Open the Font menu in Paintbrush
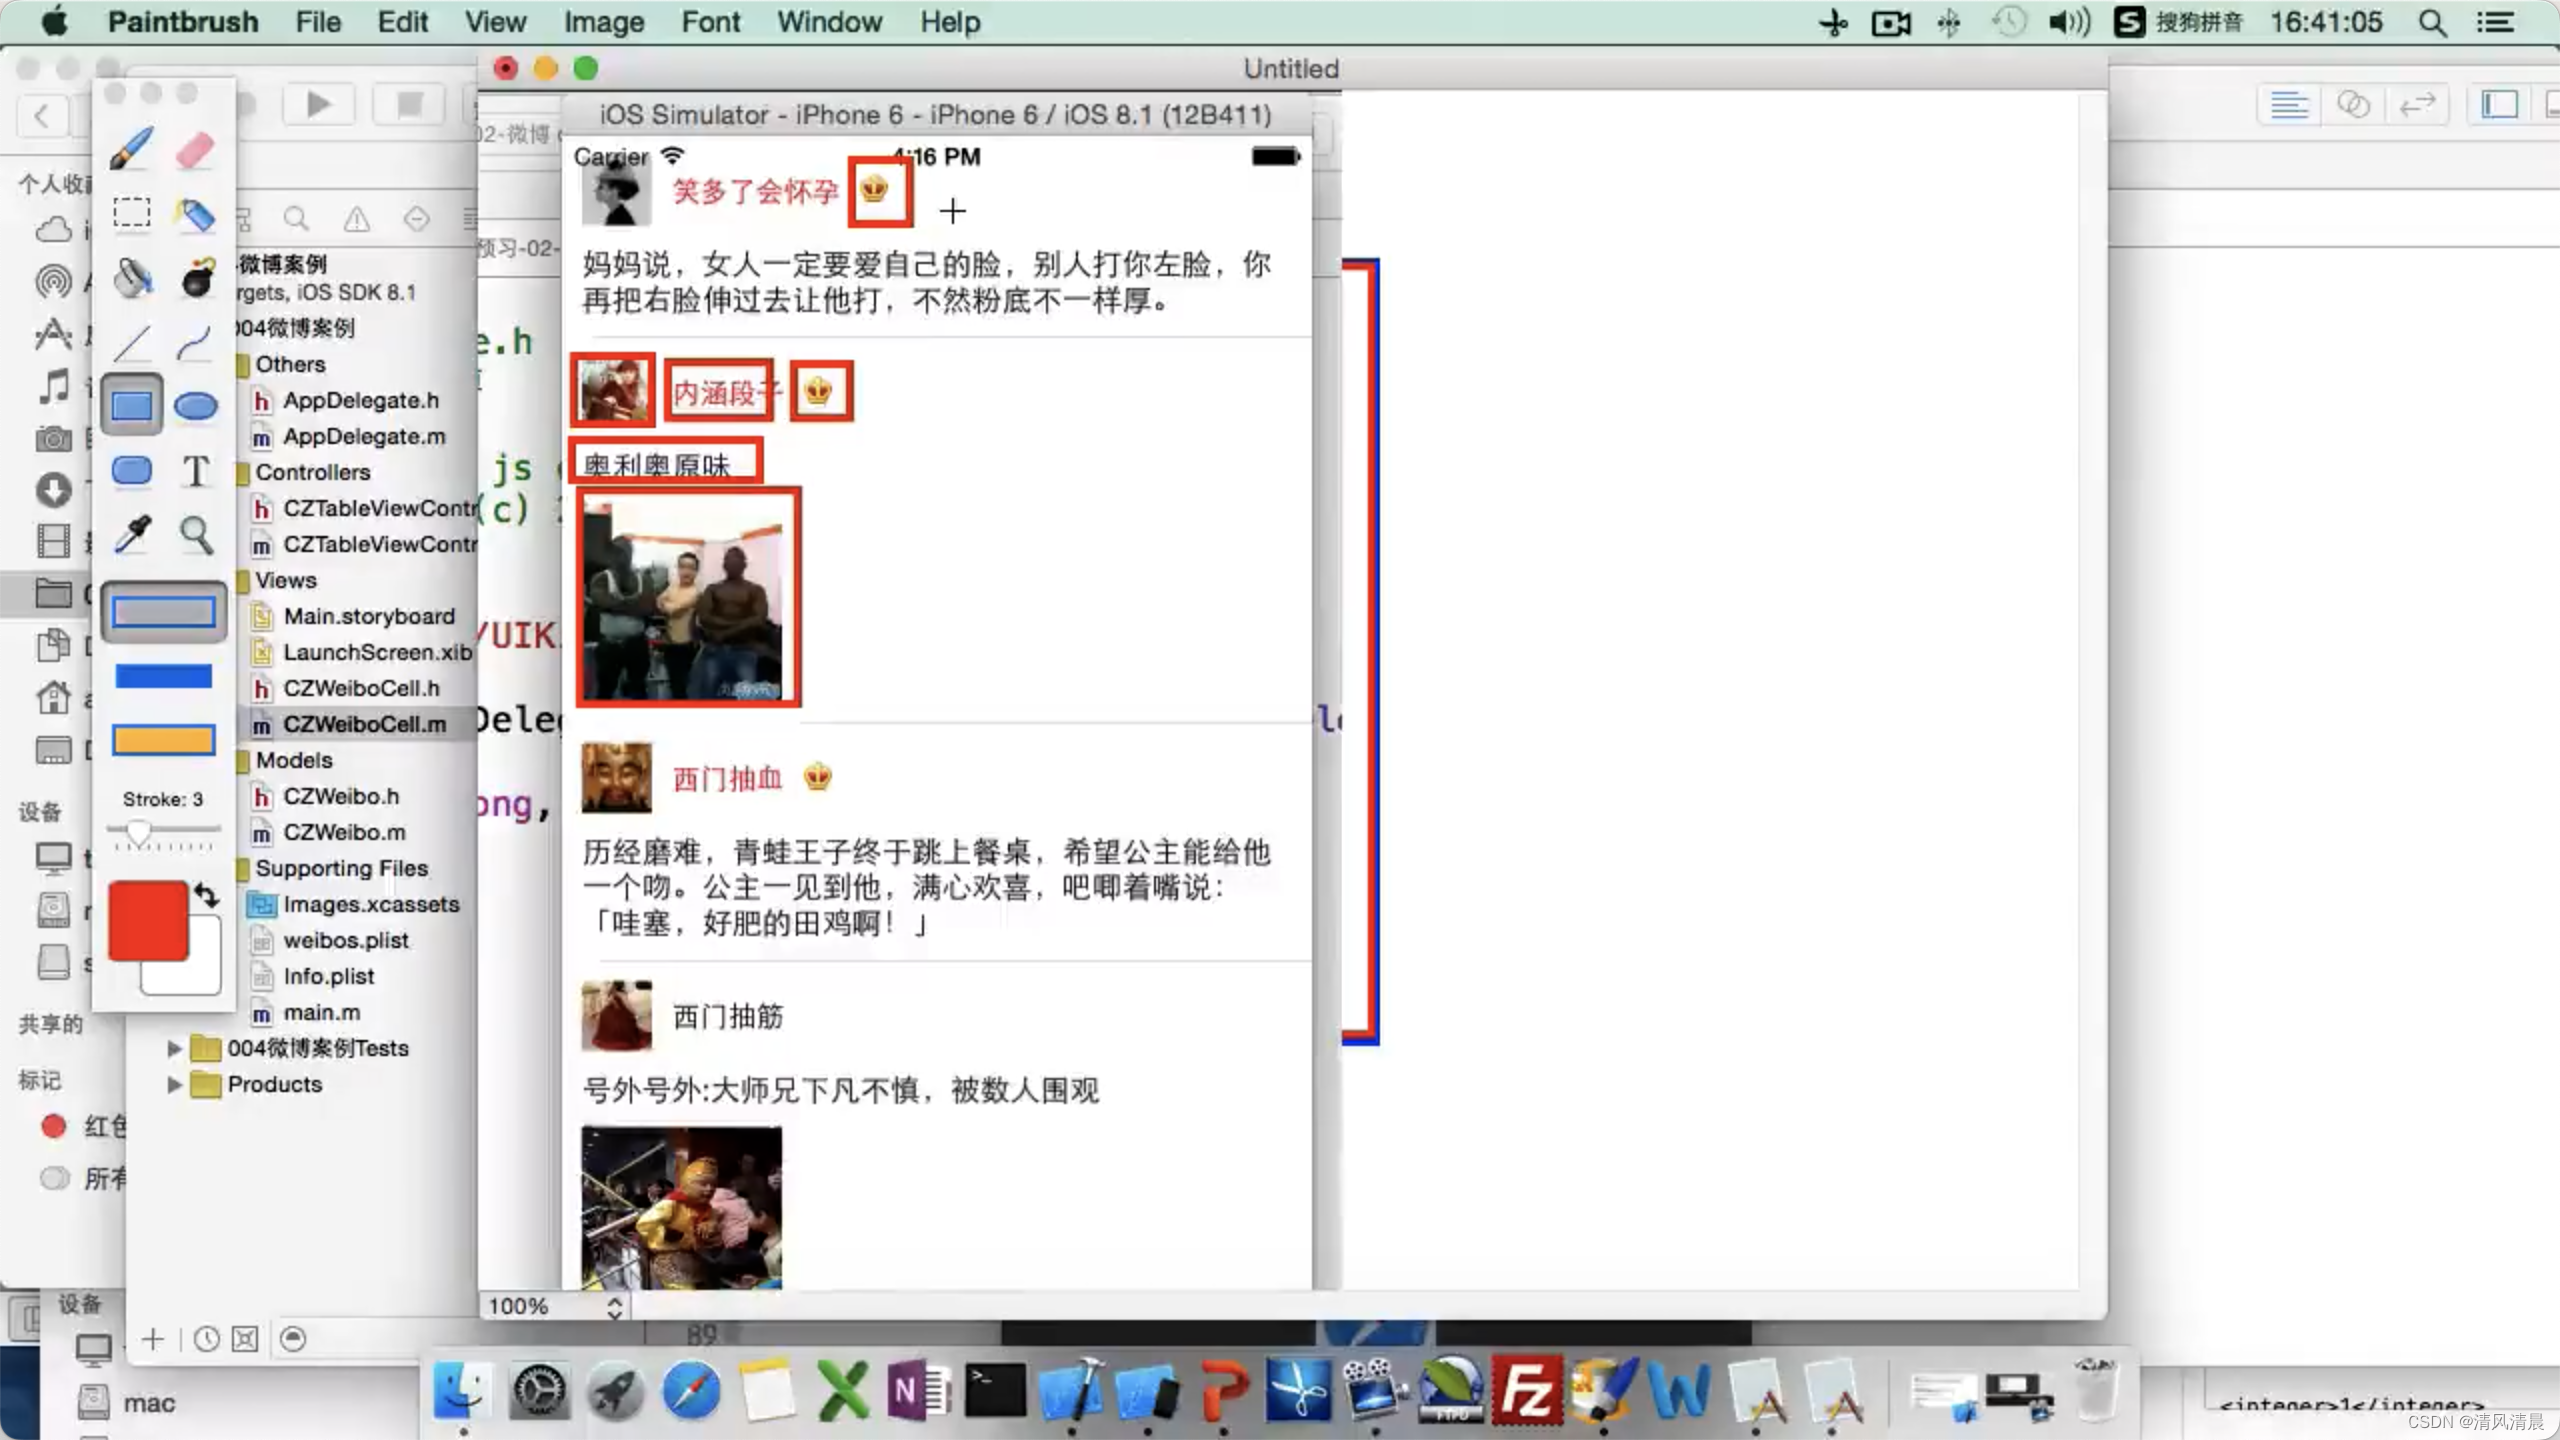Viewport: 2560px width, 1440px height. click(x=710, y=21)
